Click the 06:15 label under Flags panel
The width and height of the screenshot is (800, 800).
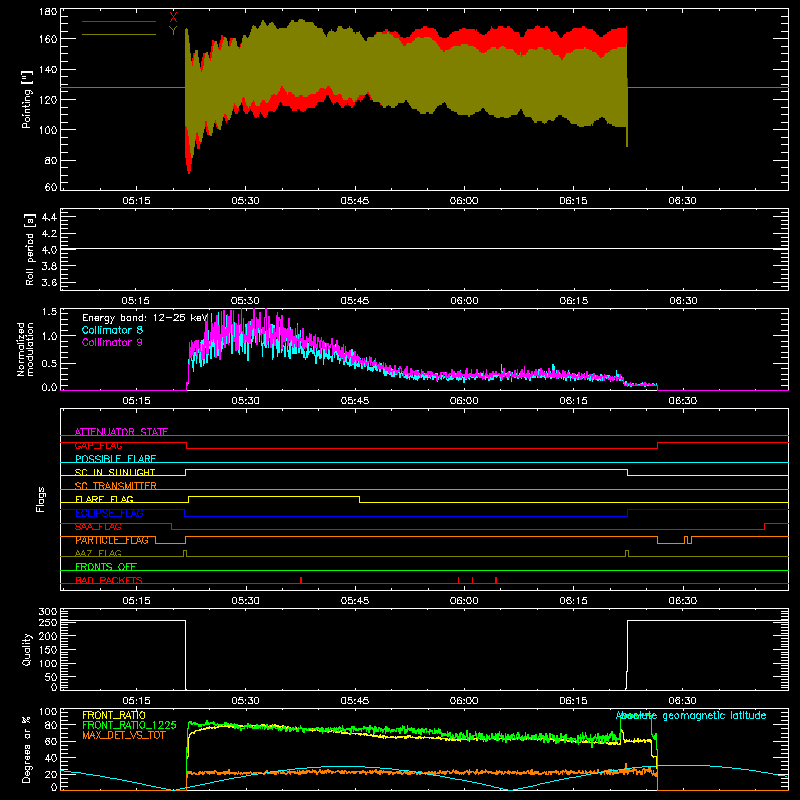point(573,601)
